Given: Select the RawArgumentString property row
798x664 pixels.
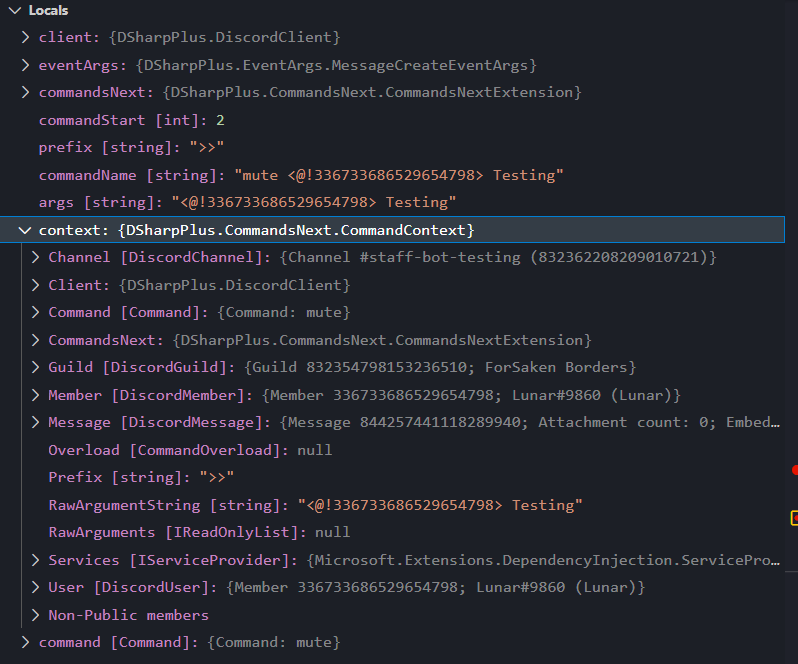Looking at the screenshot, I should click(x=392, y=505).
